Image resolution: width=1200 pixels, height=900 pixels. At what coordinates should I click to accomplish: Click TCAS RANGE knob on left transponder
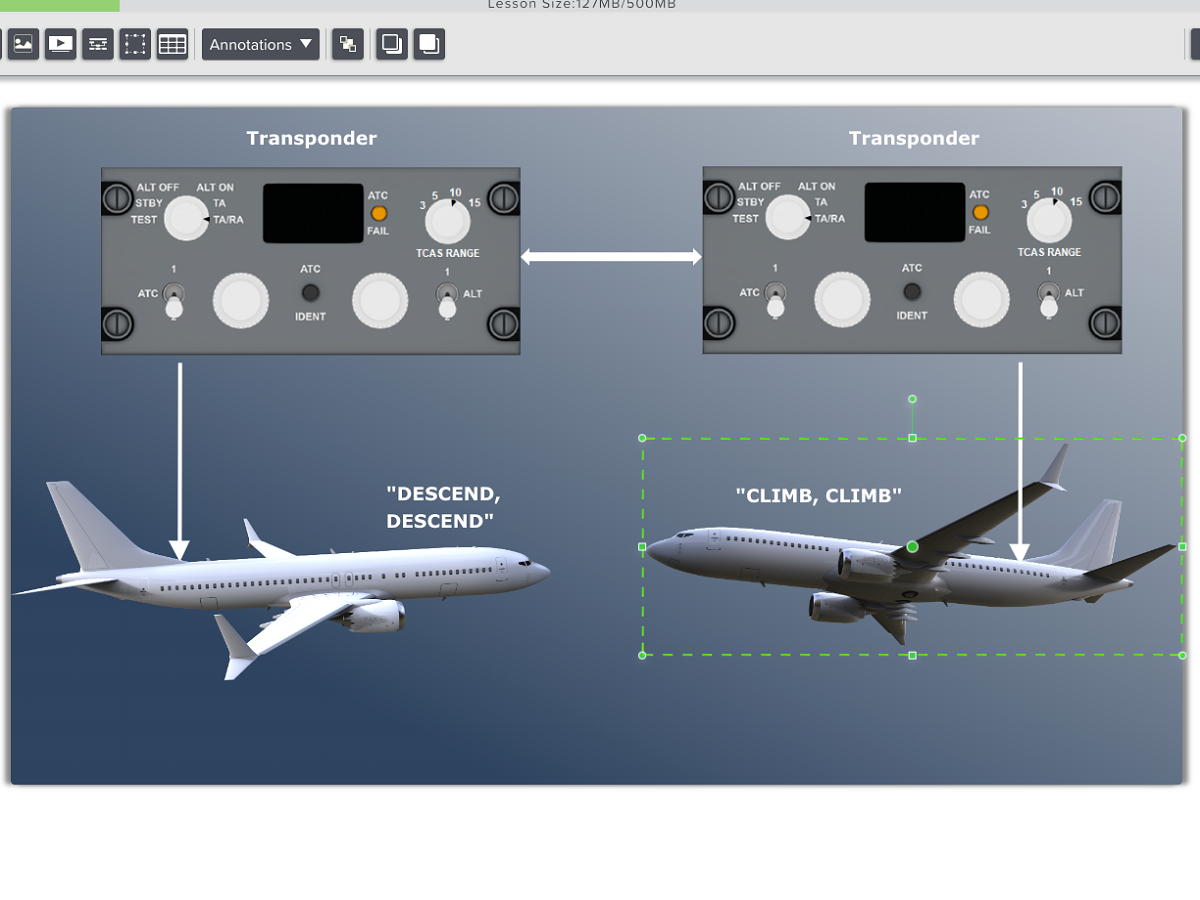click(x=447, y=220)
